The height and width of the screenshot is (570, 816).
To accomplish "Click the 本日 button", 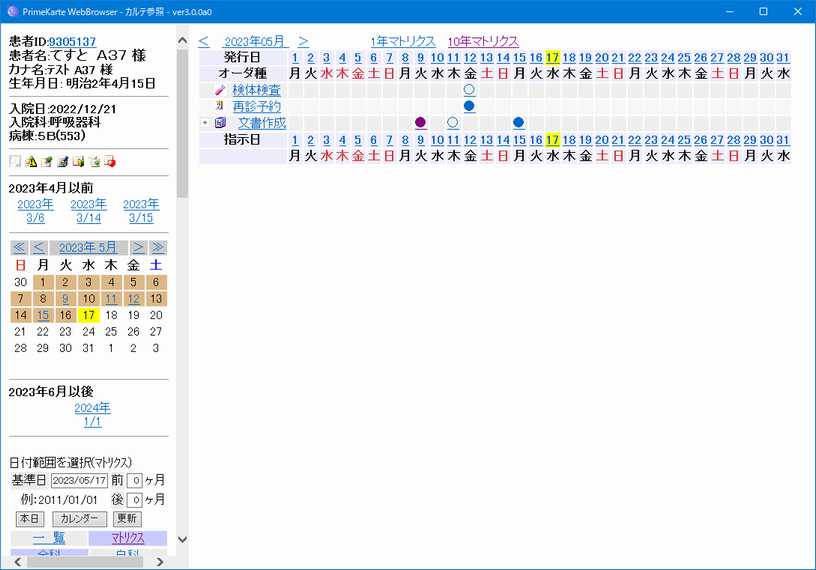I will 30,519.
